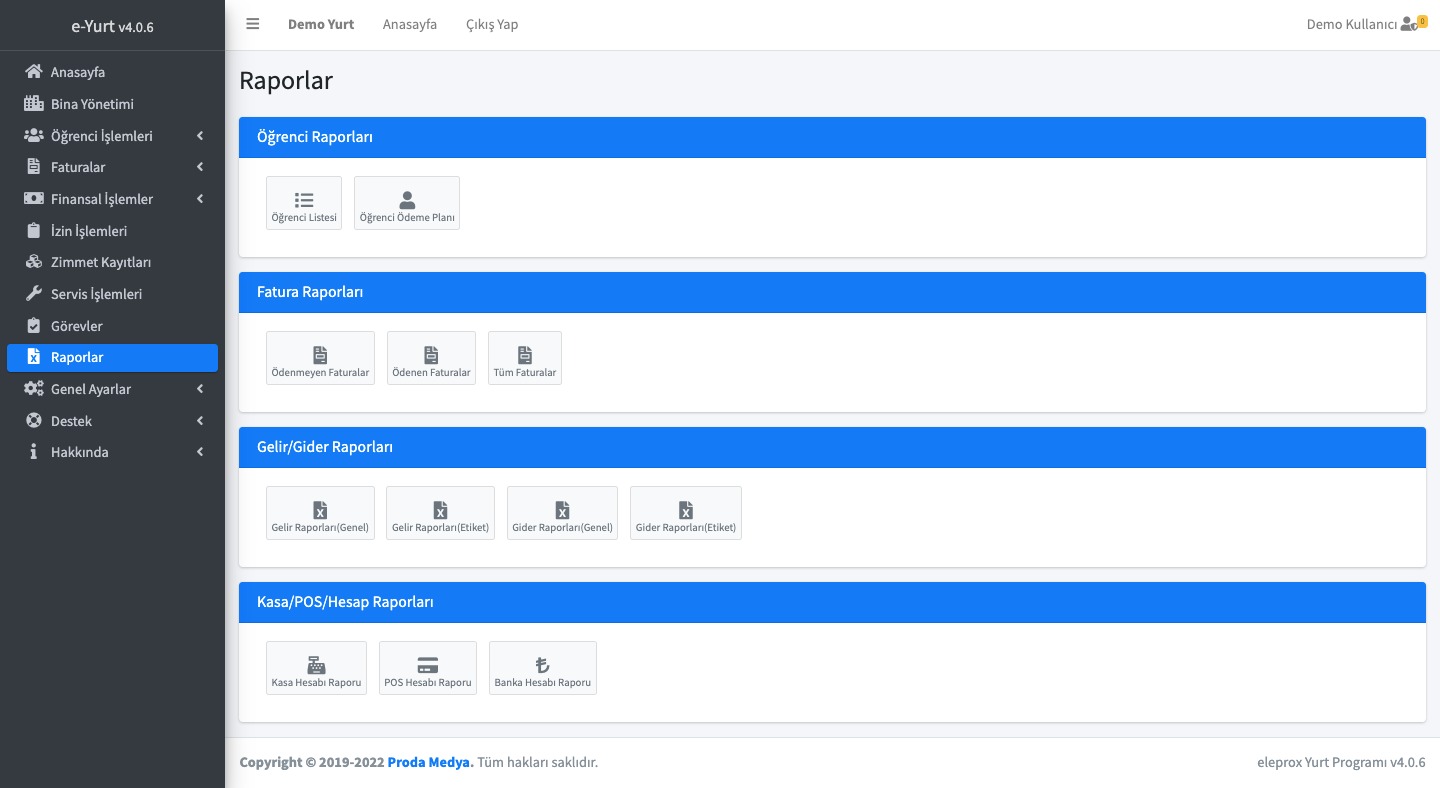Open the POS Hesabı Raporu

point(428,668)
